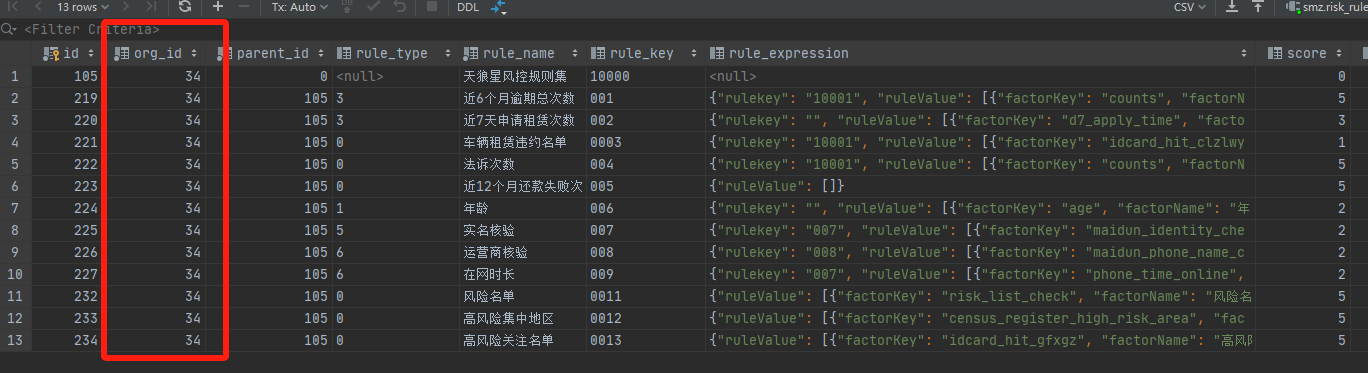Select the rule_name cell 天狼星风控规则集
The width and height of the screenshot is (1368, 373).
(x=522, y=76)
